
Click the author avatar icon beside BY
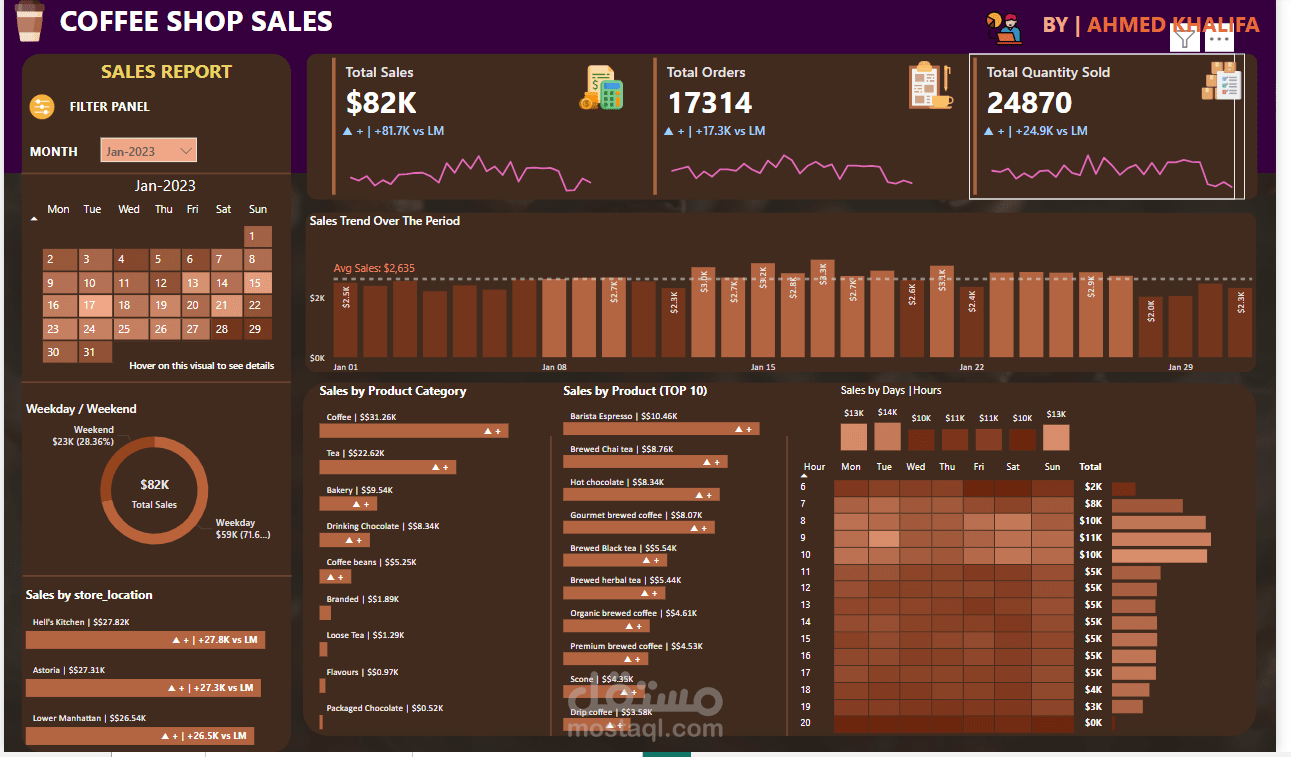[x=1004, y=27]
